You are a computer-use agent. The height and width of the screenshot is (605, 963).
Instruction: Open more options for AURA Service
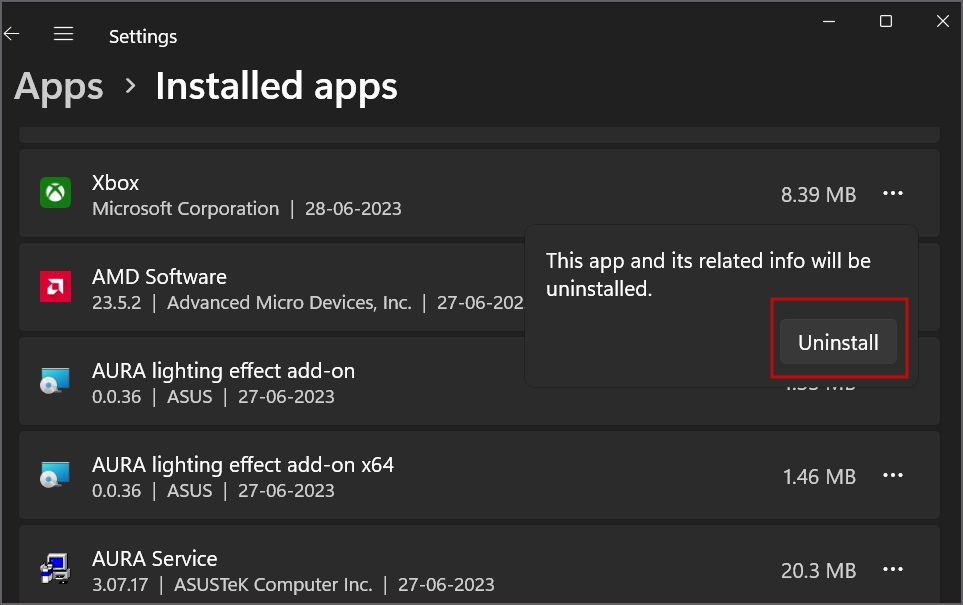pyautogui.click(x=893, y=570)
